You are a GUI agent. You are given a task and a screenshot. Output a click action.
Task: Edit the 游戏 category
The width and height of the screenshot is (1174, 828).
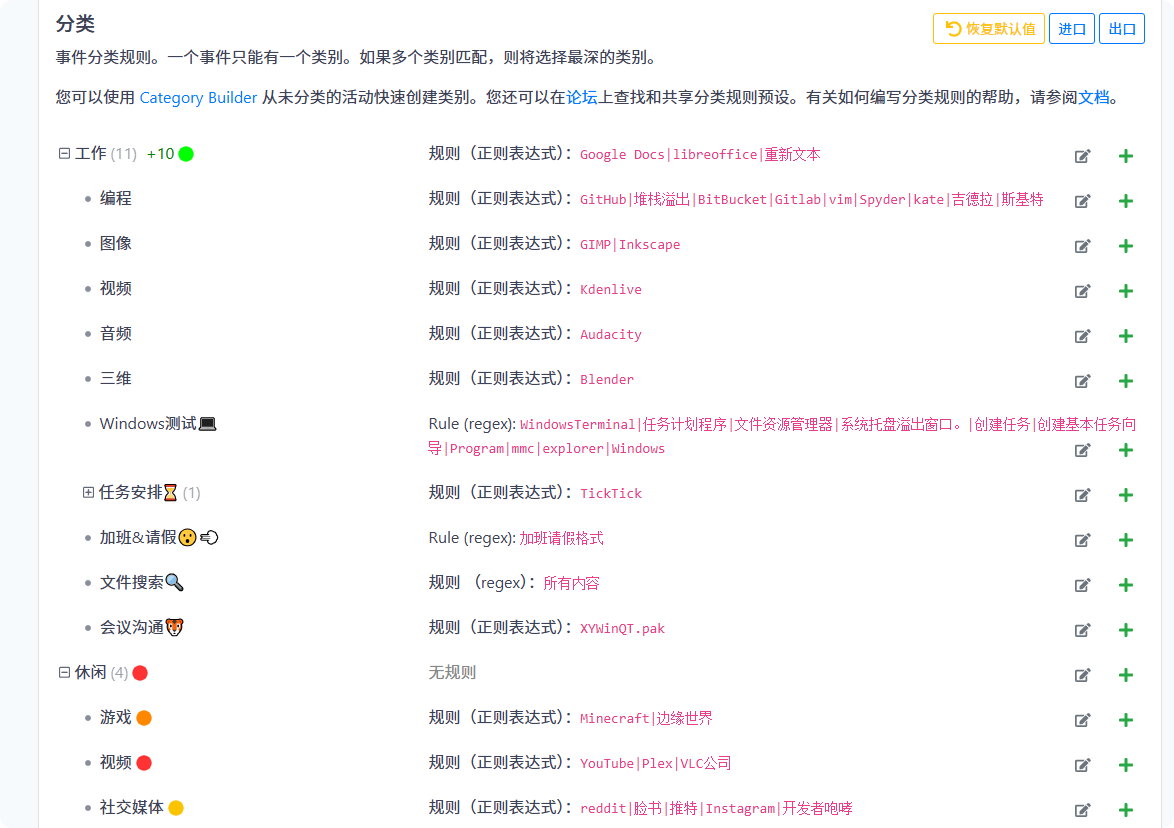[x=1083, y=719]
